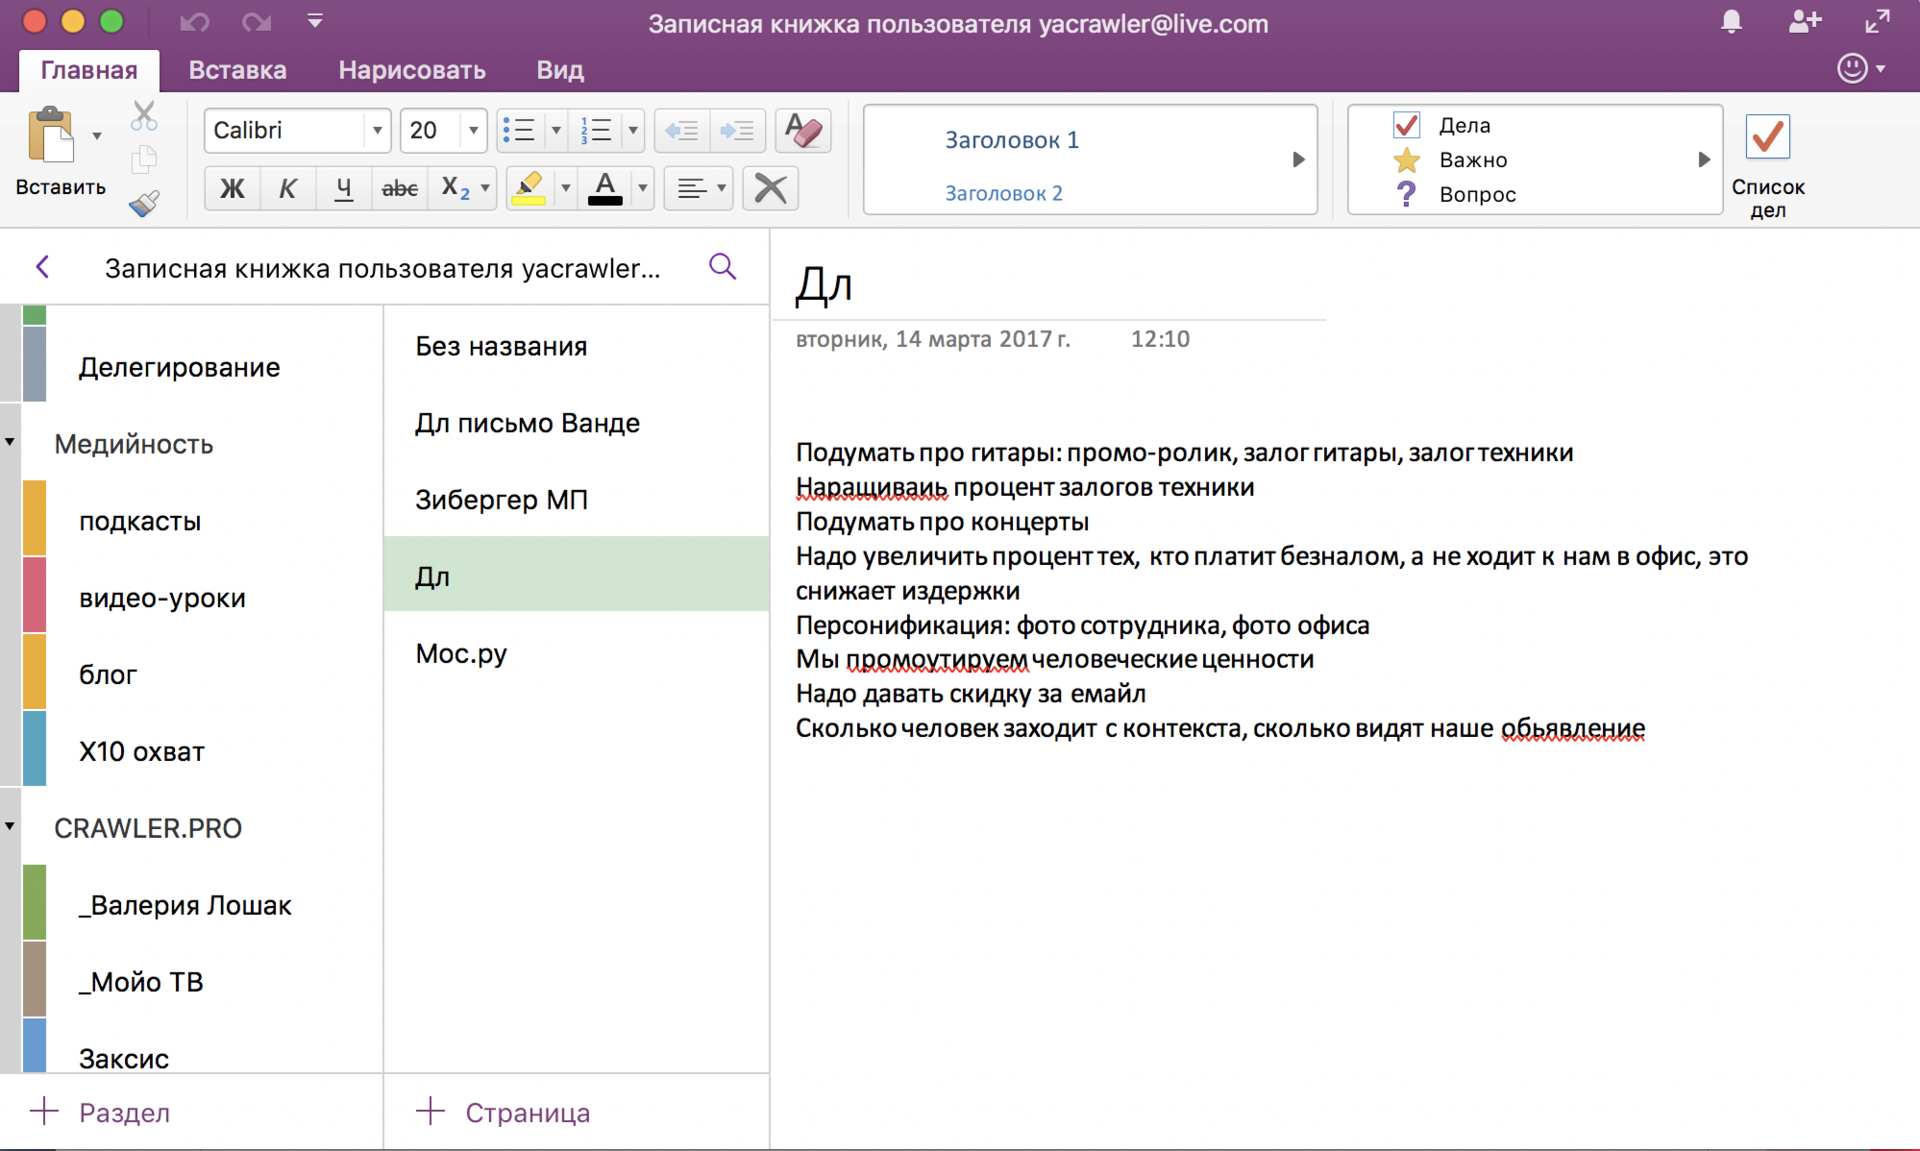
Task: Apply the Вопрос question tag
Action: 1454,194
